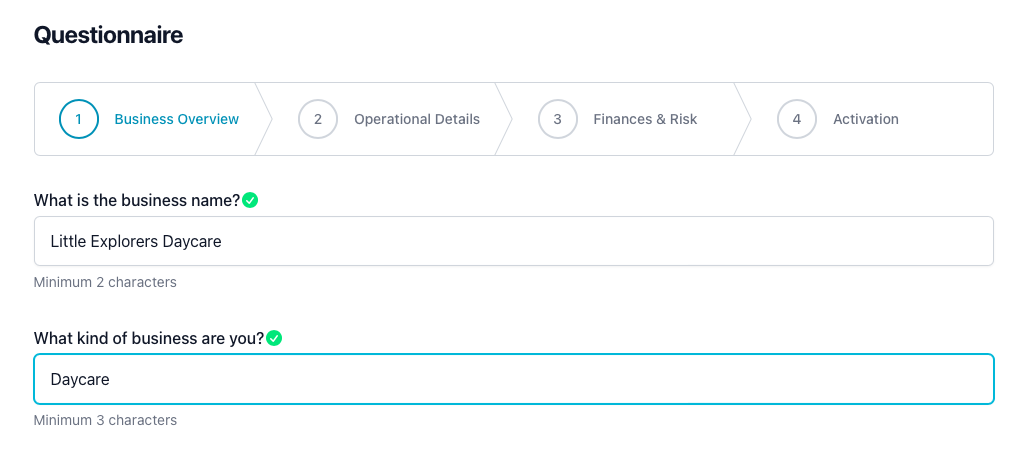1025x453 pixels.
Task: Click the step 4 number circle
Action: 797,119
